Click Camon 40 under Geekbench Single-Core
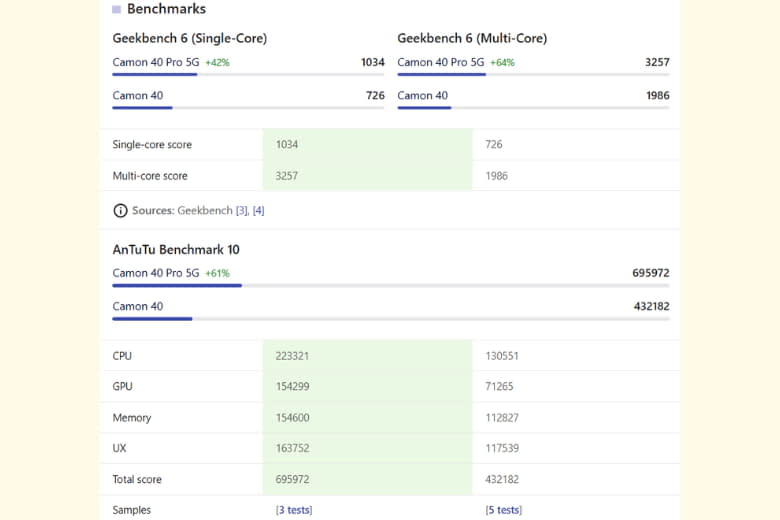This screenshot has height=520, width=780. [x=138, y=96]
